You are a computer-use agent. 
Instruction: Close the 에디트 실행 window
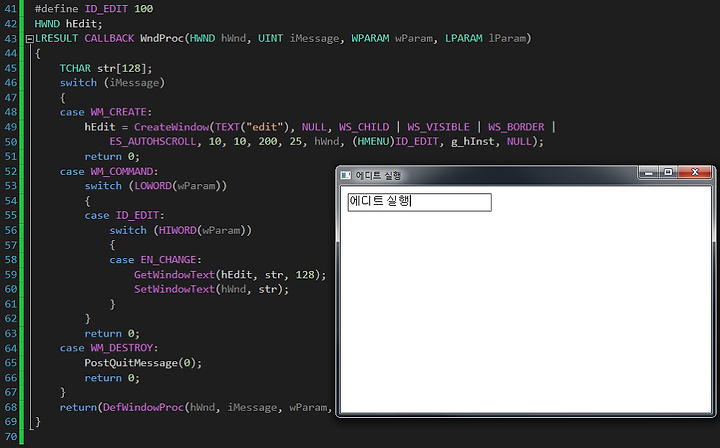point(695,173)
